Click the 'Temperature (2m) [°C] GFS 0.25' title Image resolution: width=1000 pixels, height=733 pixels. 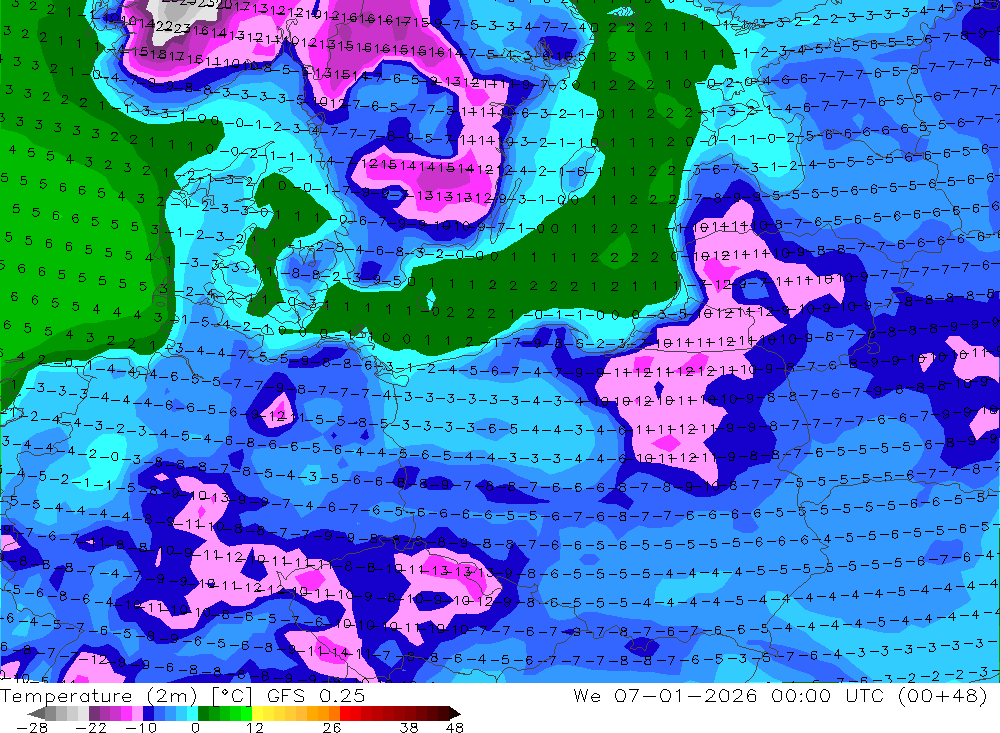pos(182,695)
